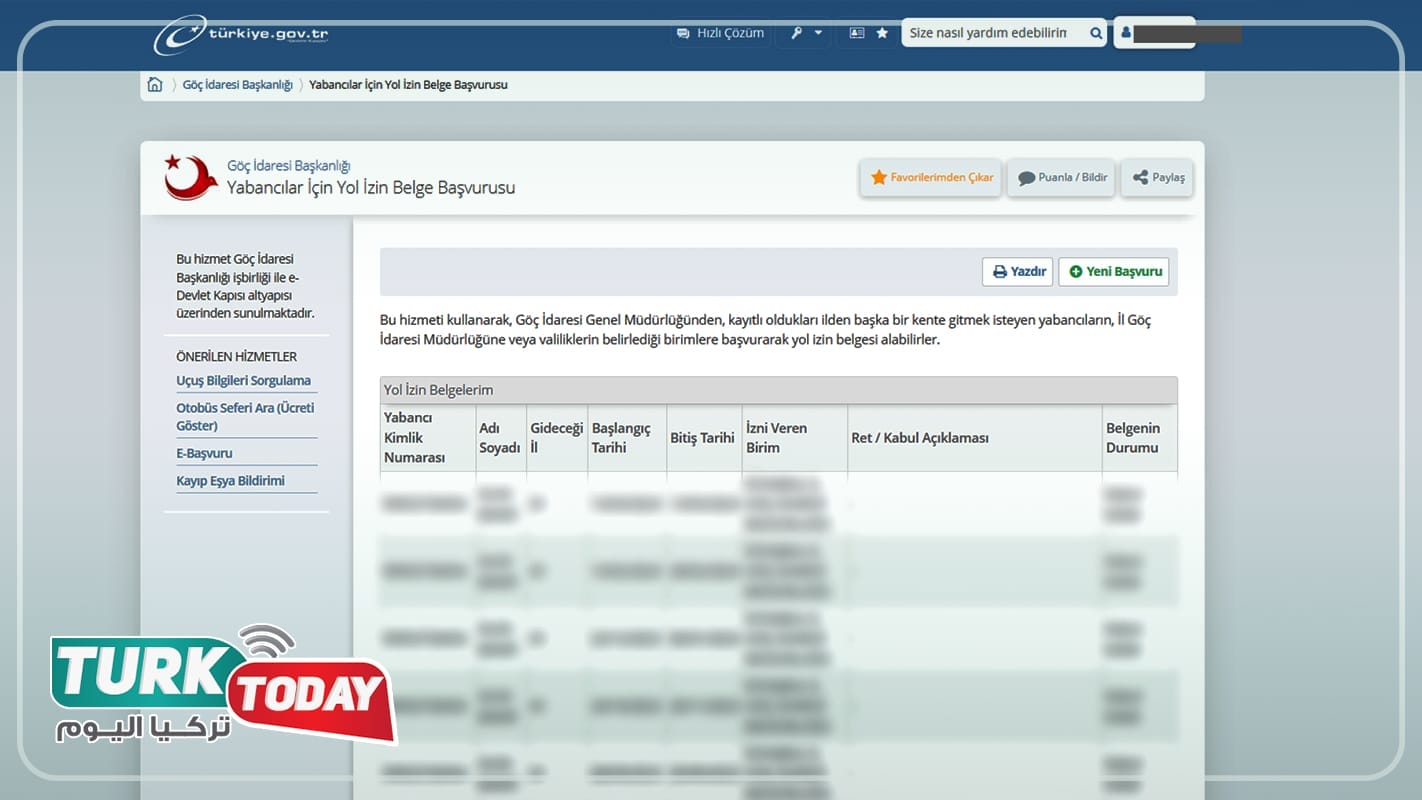Image resolution: width=1422 pixels, height=800 pixels.
Task: Open the home icon in breadcrumb
Action: 155,85
